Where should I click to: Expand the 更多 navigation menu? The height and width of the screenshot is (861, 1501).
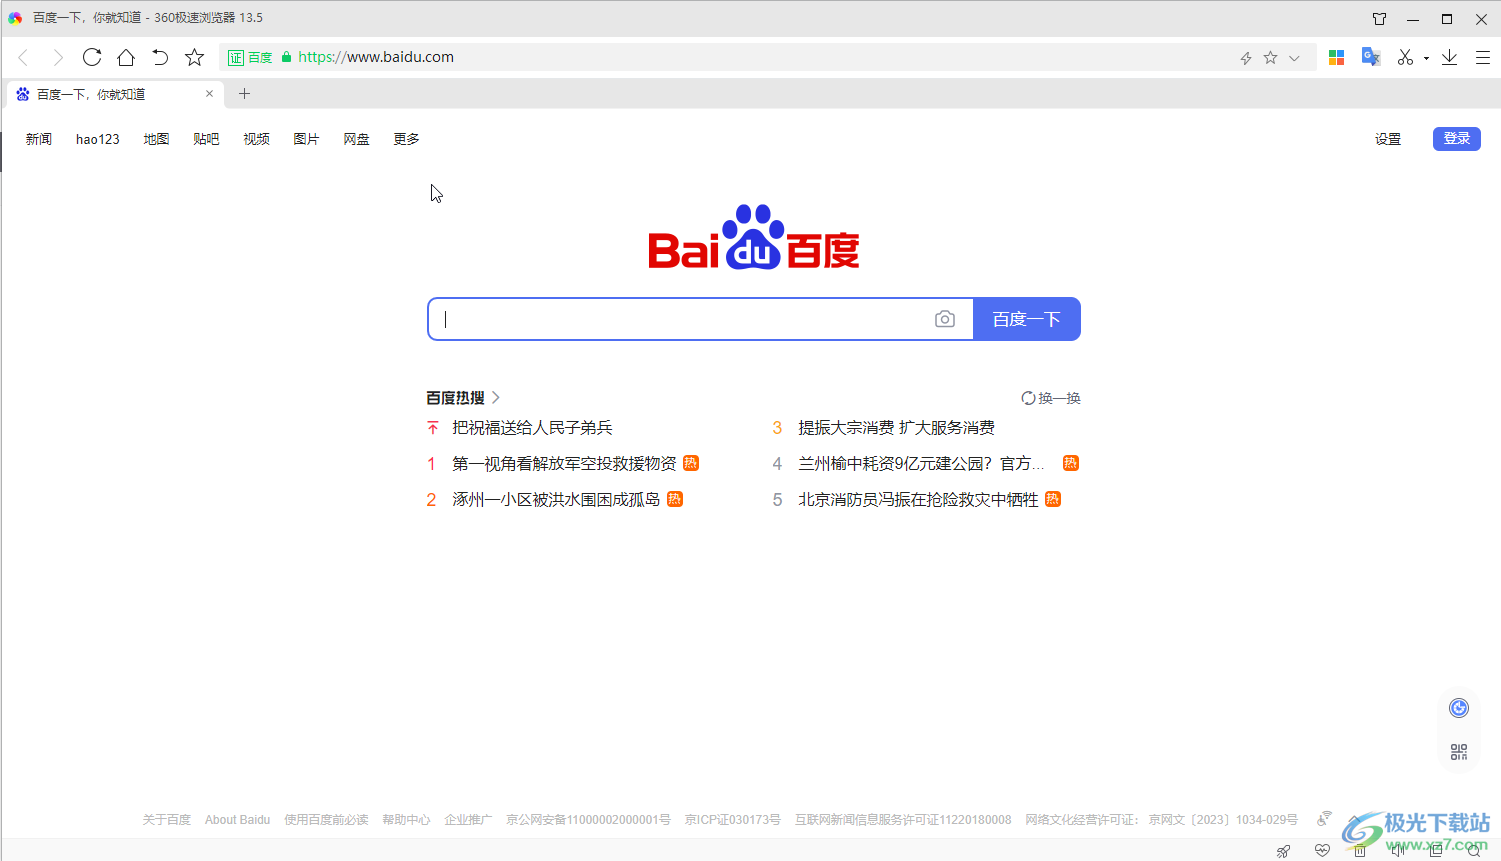(x=406, y=139)
